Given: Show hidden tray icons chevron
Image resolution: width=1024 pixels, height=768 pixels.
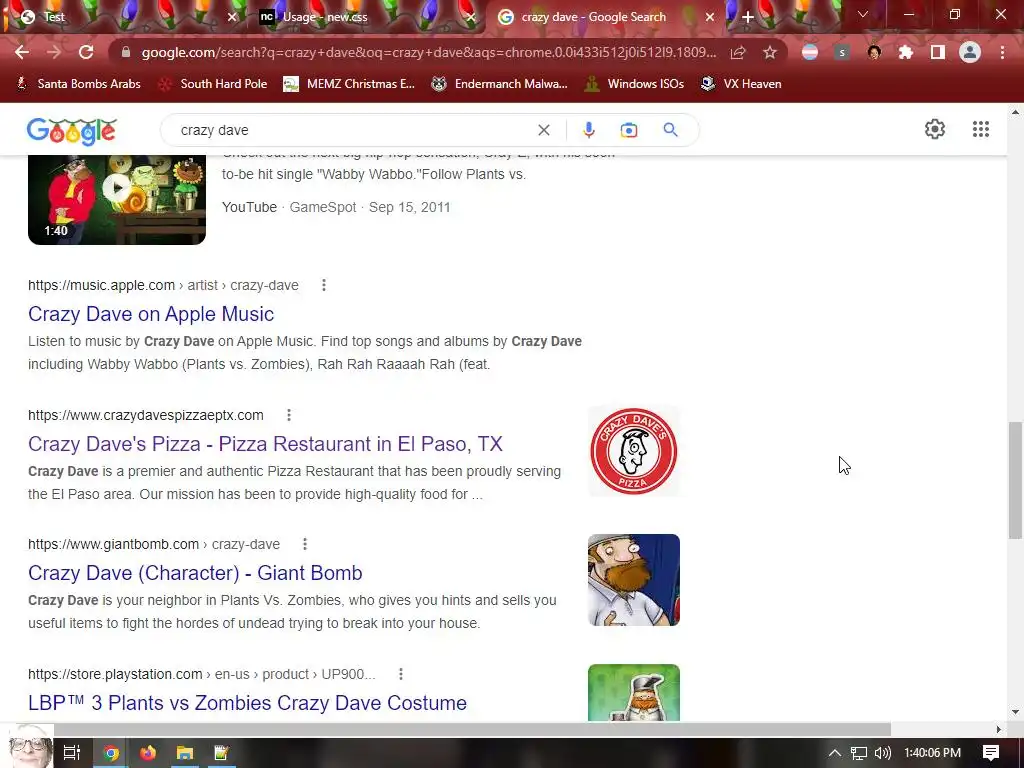Looking at the screenshot, I should click(x=835, y=753).
